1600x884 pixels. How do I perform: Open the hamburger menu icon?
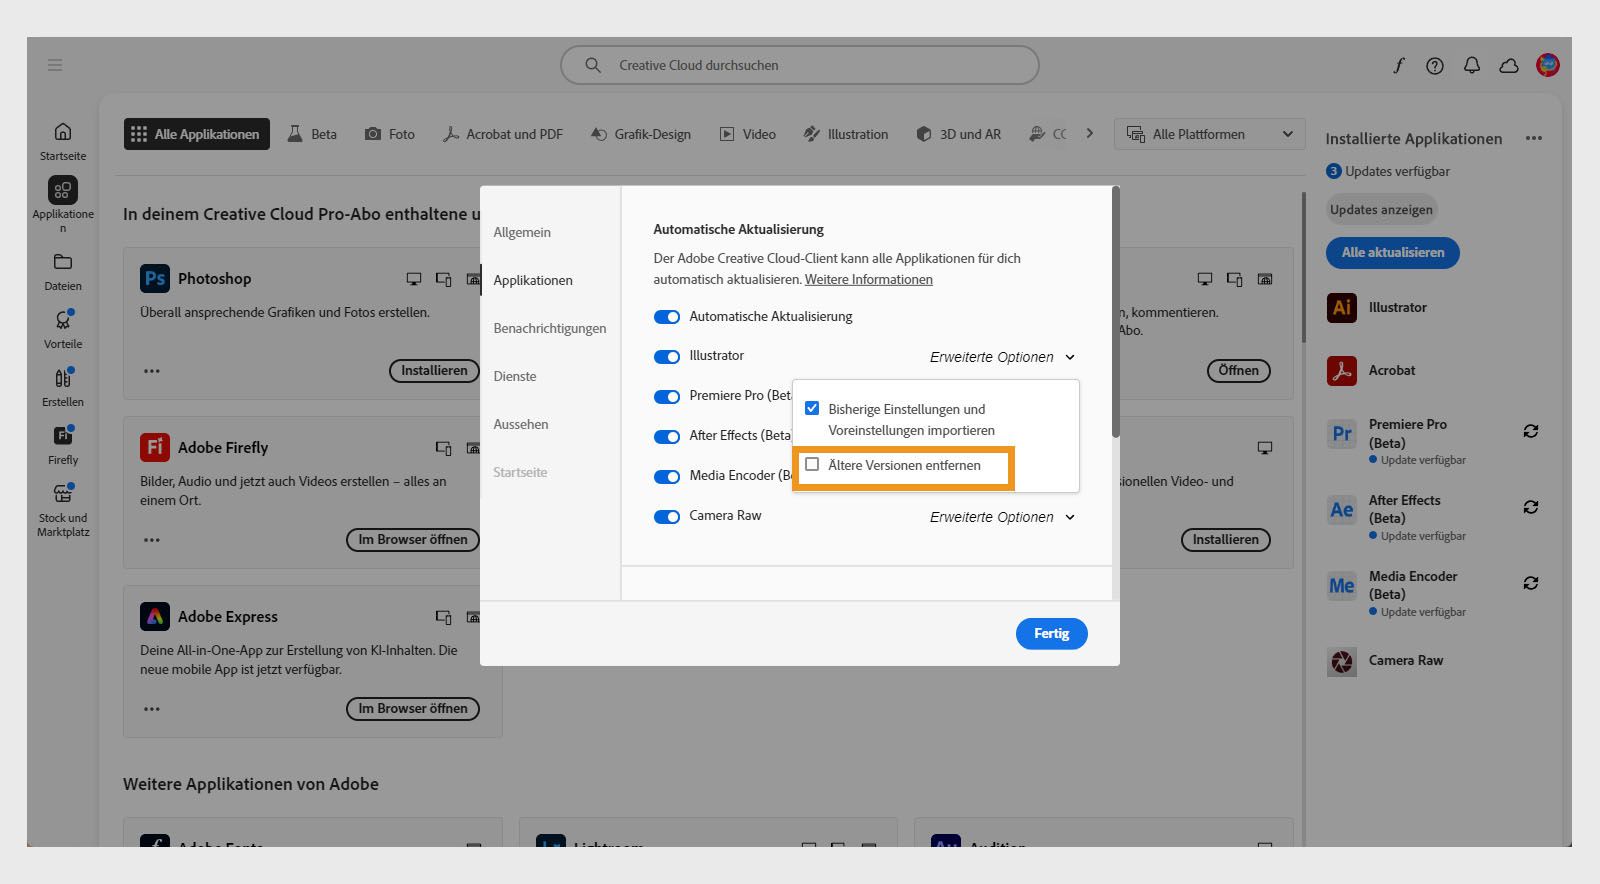(x=55, y=65)
